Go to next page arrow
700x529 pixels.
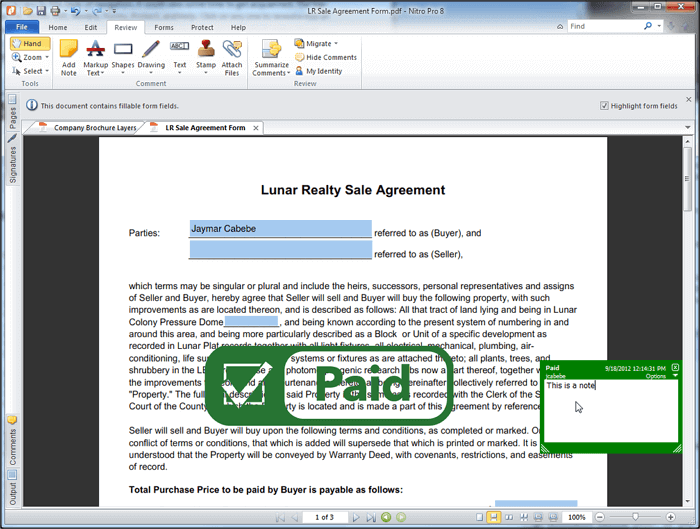click(x=356, y=517)
